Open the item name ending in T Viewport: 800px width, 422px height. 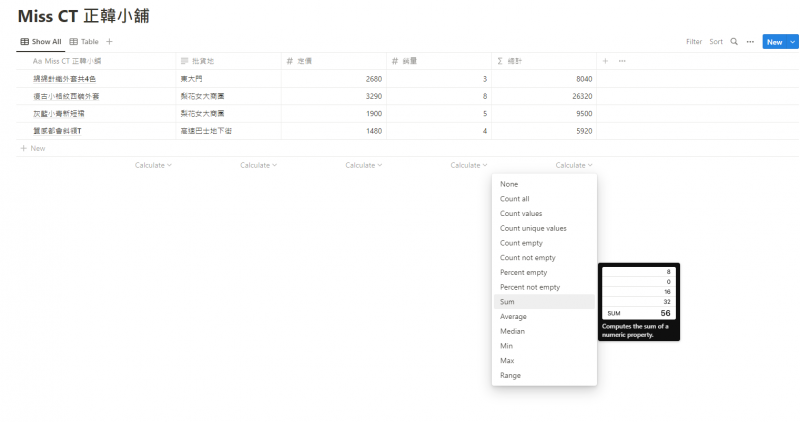click(x=57, y=131)
